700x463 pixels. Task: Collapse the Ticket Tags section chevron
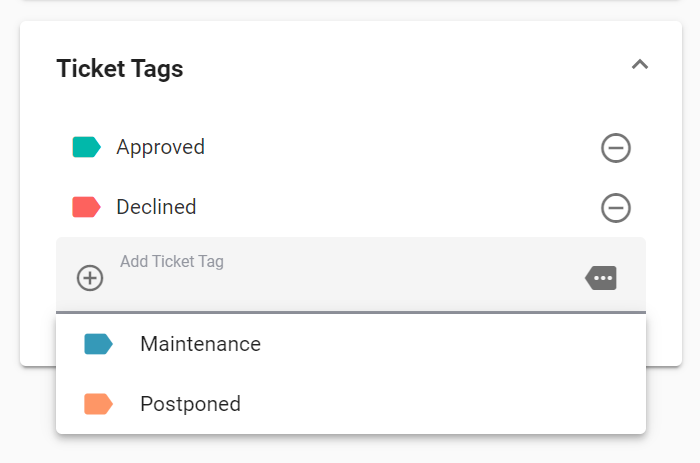[640, 65]
